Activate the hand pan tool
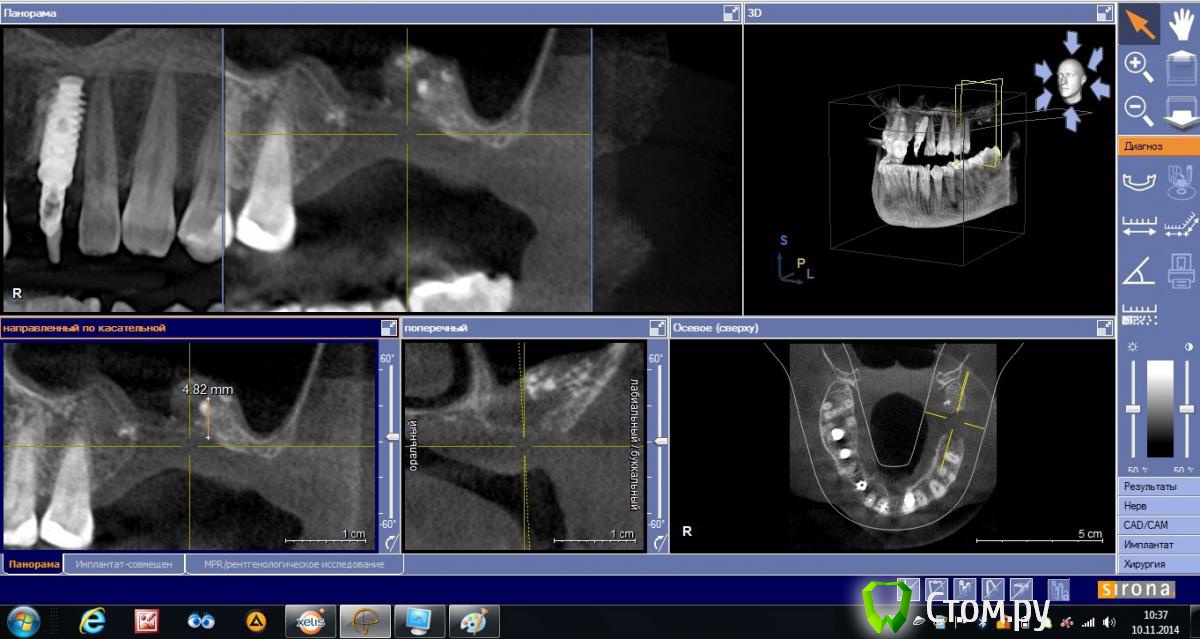This screenshot has width=1200, height=639. tap(1180, 23)
